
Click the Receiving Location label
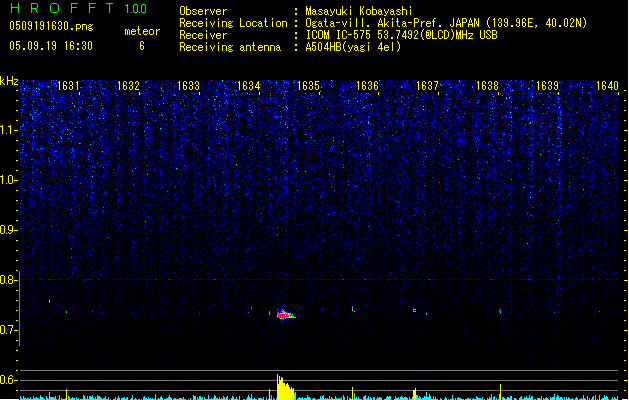[x=233, y=23]
